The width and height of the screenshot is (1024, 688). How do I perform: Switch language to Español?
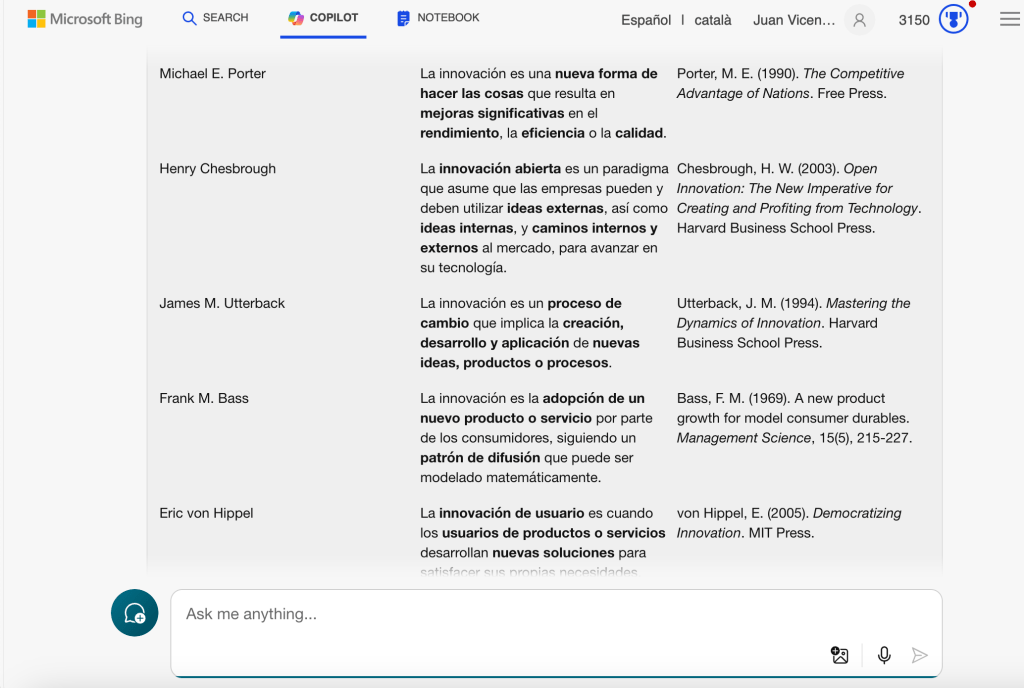[646, 20]
